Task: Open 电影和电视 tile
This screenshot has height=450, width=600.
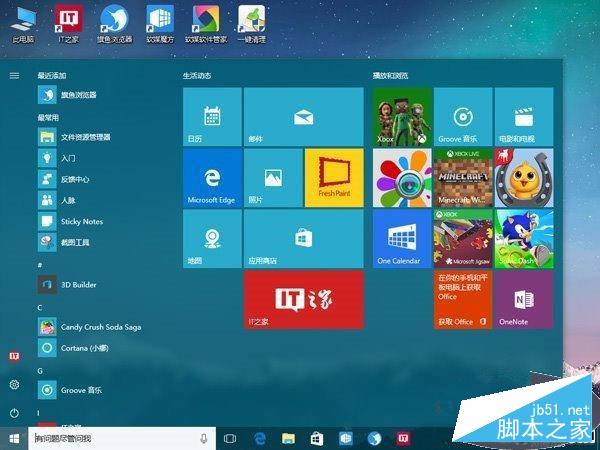Action: point(524,117)
